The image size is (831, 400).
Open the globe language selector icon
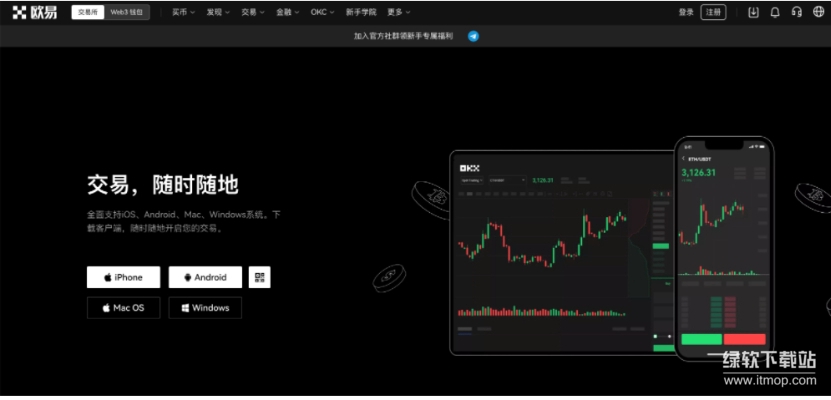817,12
